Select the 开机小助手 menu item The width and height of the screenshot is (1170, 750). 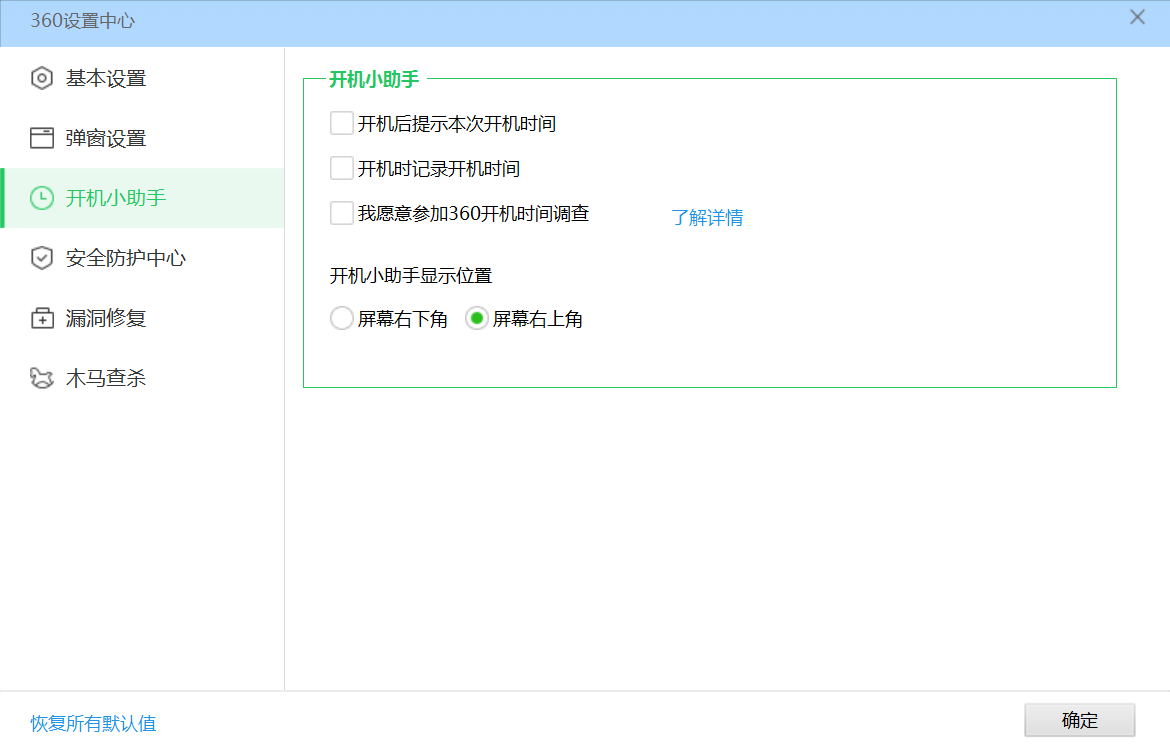(143, 198)
